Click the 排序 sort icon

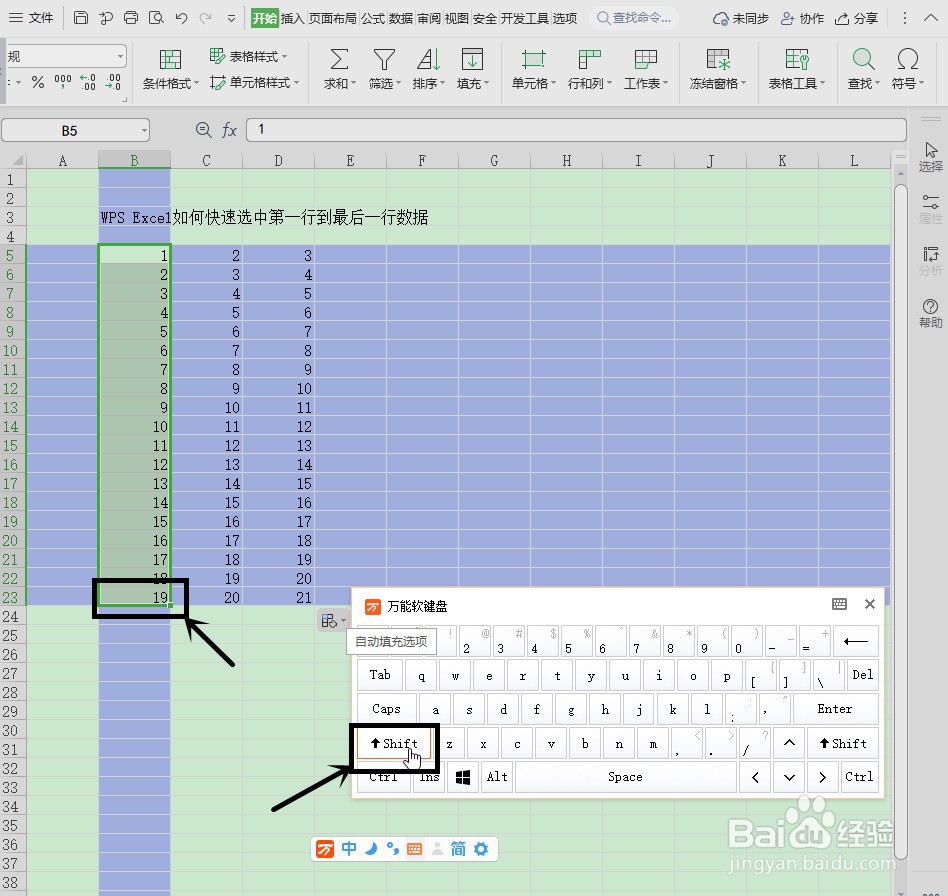click(x=428, y=59)
